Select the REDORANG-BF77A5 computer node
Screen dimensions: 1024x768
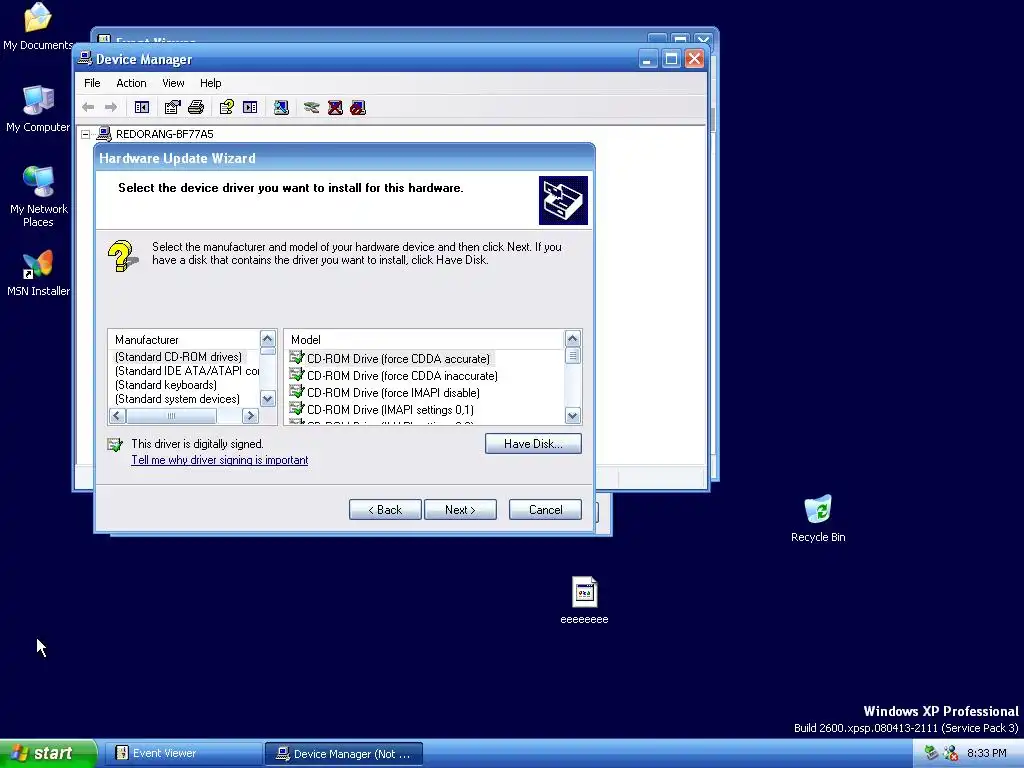point(165,134)
